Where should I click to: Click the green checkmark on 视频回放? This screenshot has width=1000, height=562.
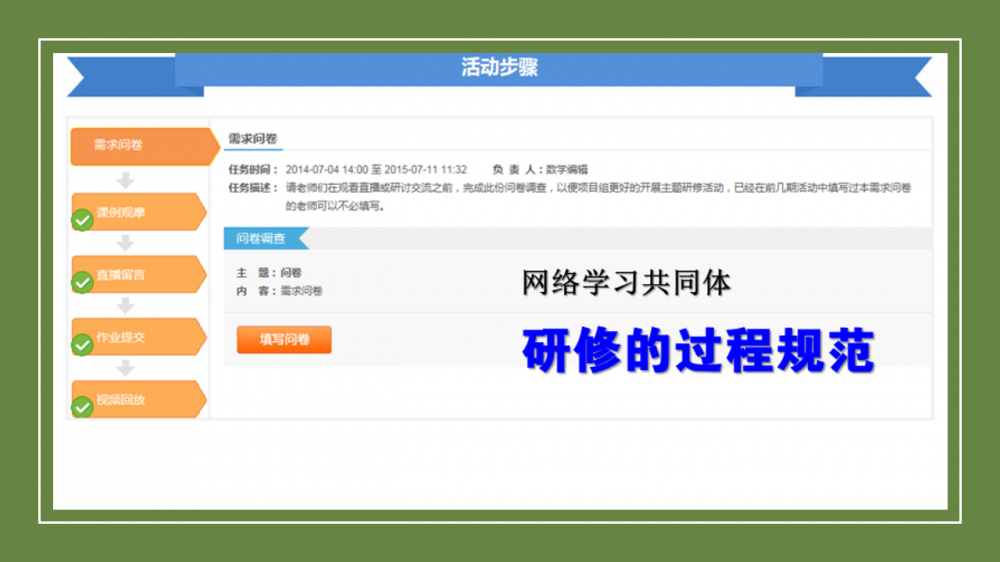click(83, 408)
